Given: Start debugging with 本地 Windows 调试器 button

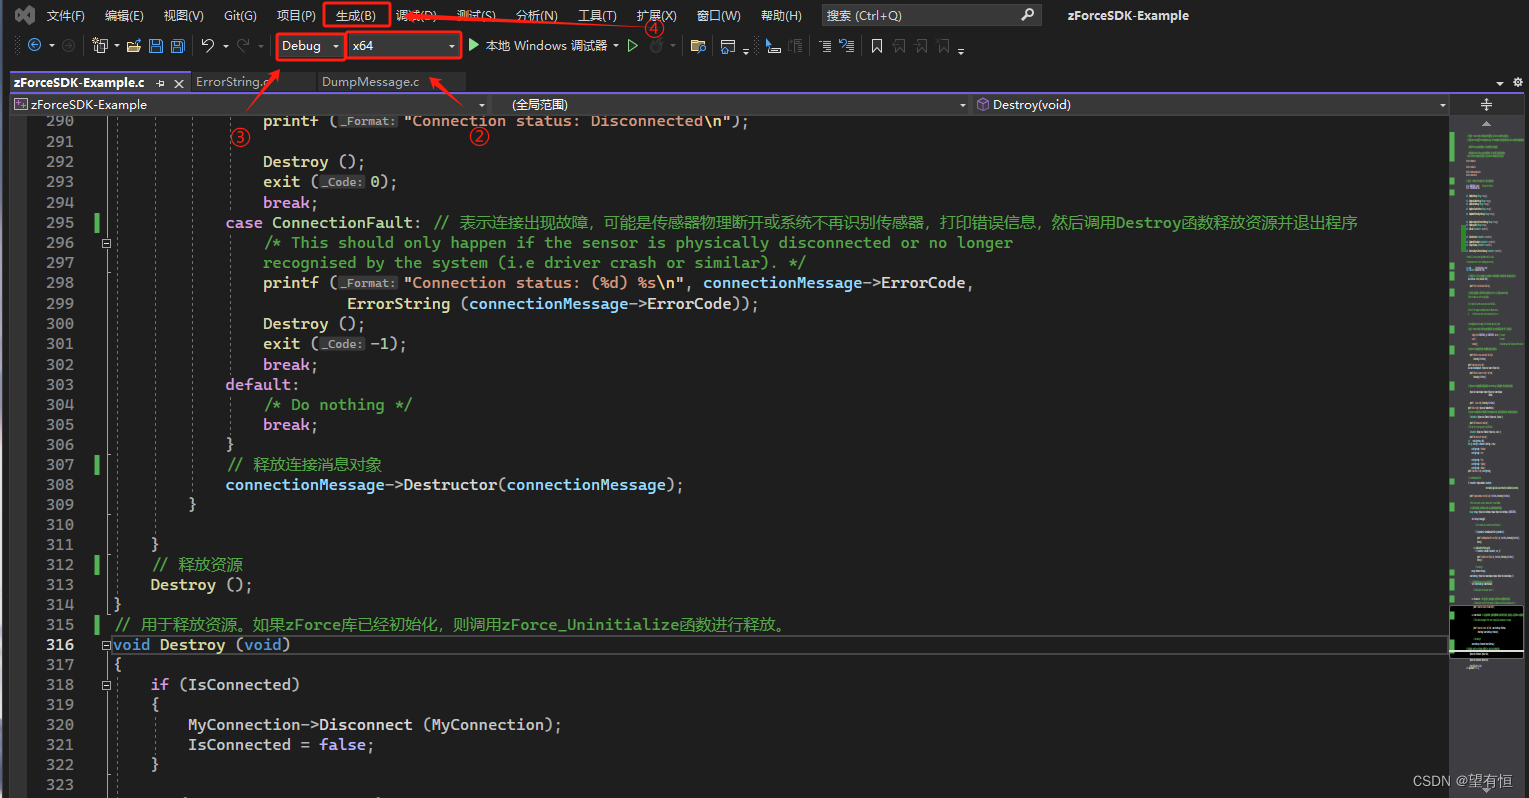Looking at the screenshot, I should [537, 46].
